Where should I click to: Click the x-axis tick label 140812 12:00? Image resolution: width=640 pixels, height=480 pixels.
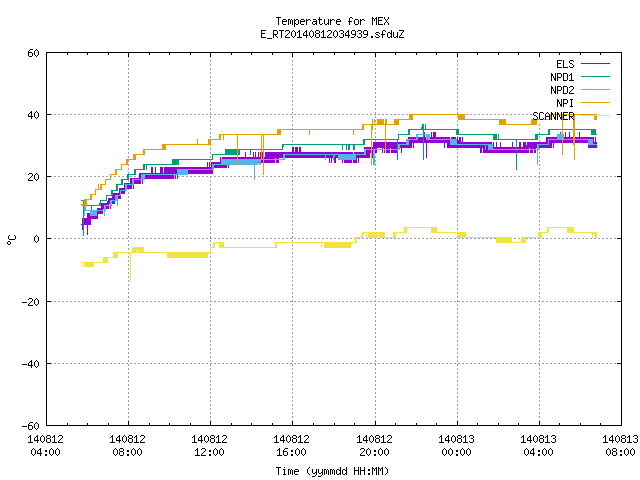pyautogui.click(x=209, y=446)
